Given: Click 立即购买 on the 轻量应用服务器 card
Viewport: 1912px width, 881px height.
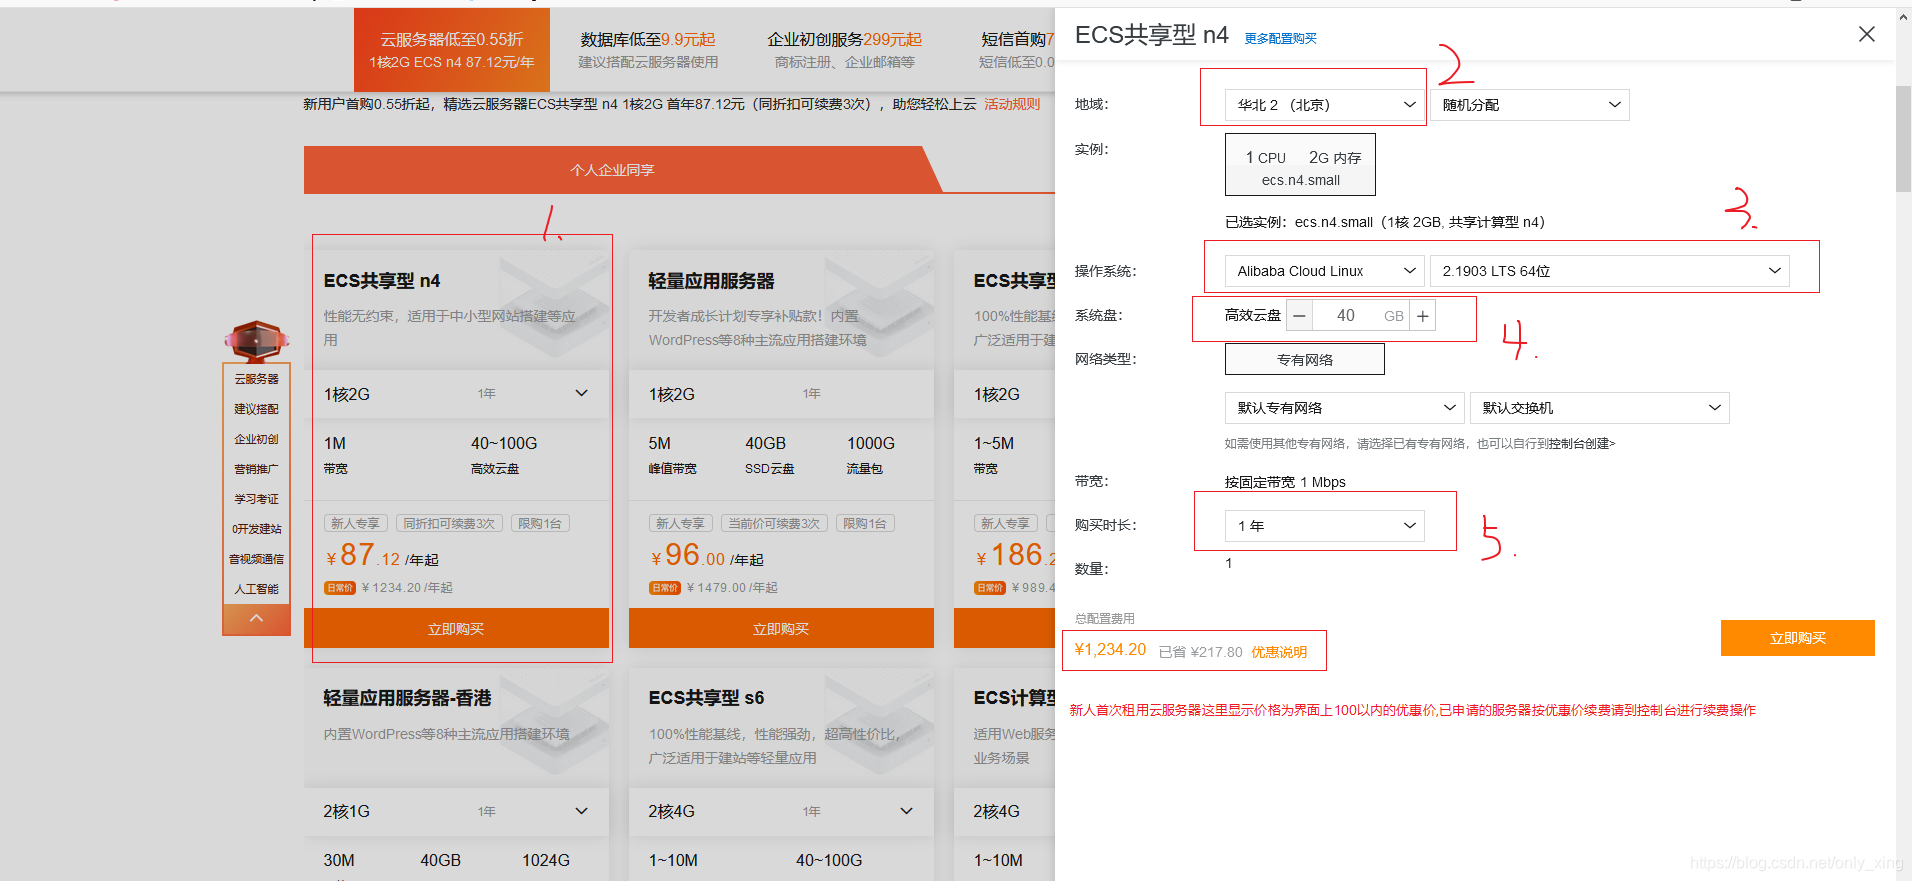Looking at the screenshot, I should (x=781, y=629).
